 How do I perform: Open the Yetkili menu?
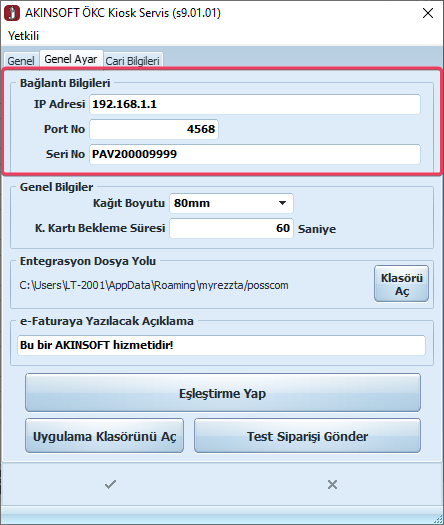point(23,36)
